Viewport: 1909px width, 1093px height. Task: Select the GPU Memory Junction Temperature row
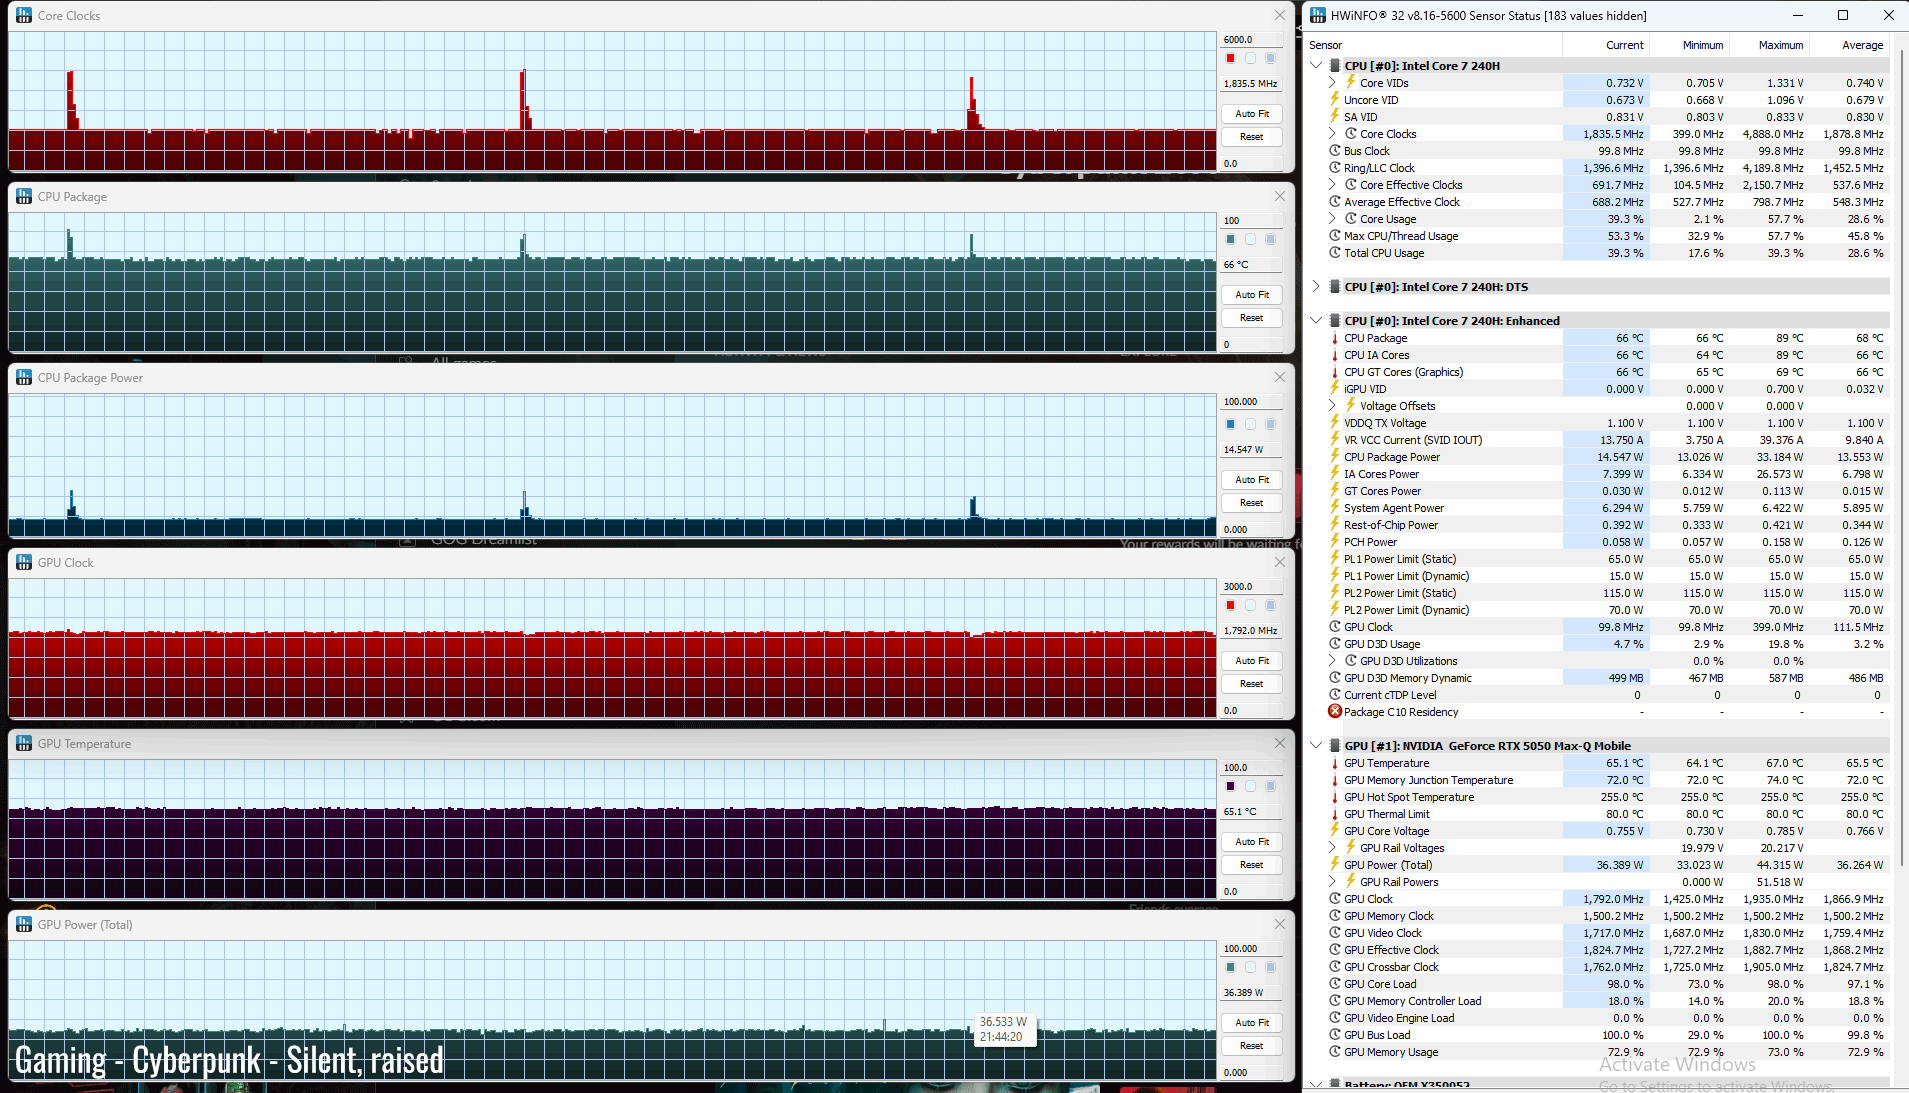[x=1607, y=780]
